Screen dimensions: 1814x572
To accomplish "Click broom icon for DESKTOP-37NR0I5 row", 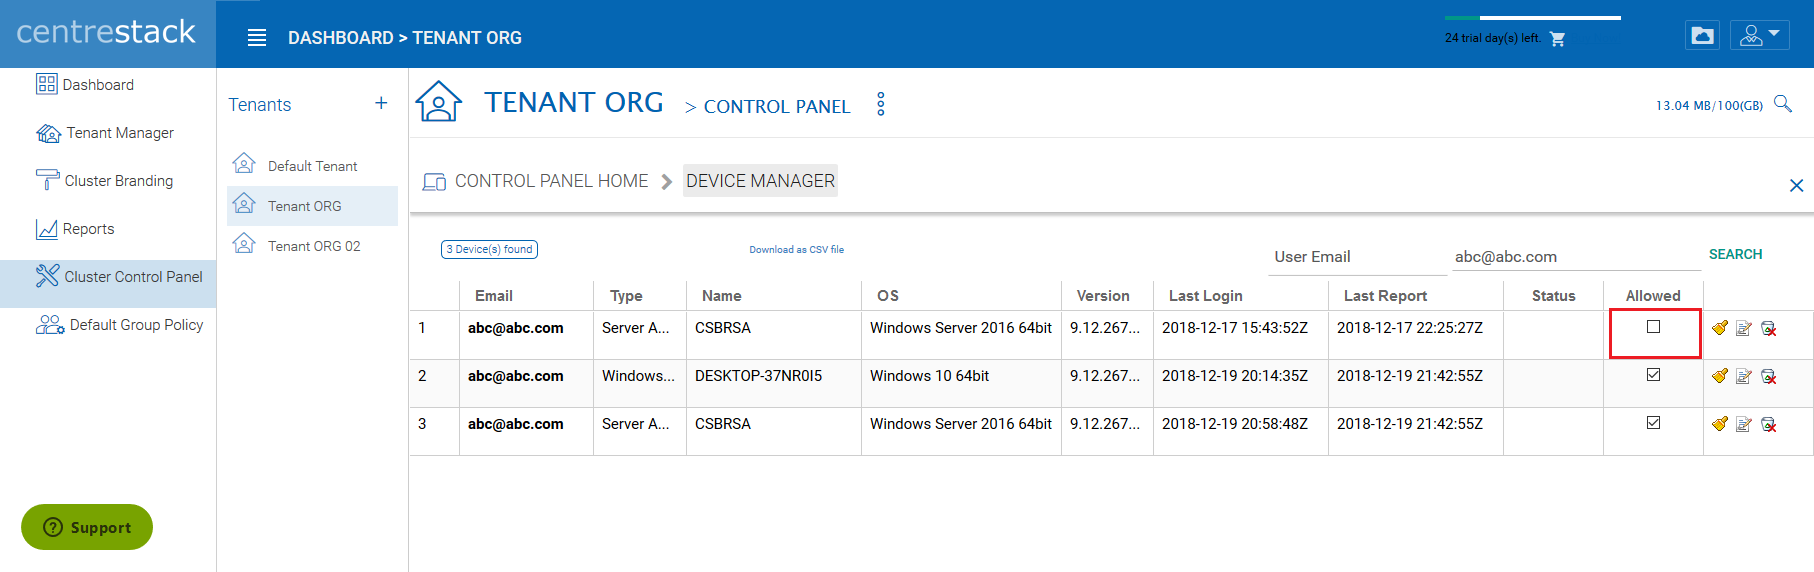I will point(1720,376).
